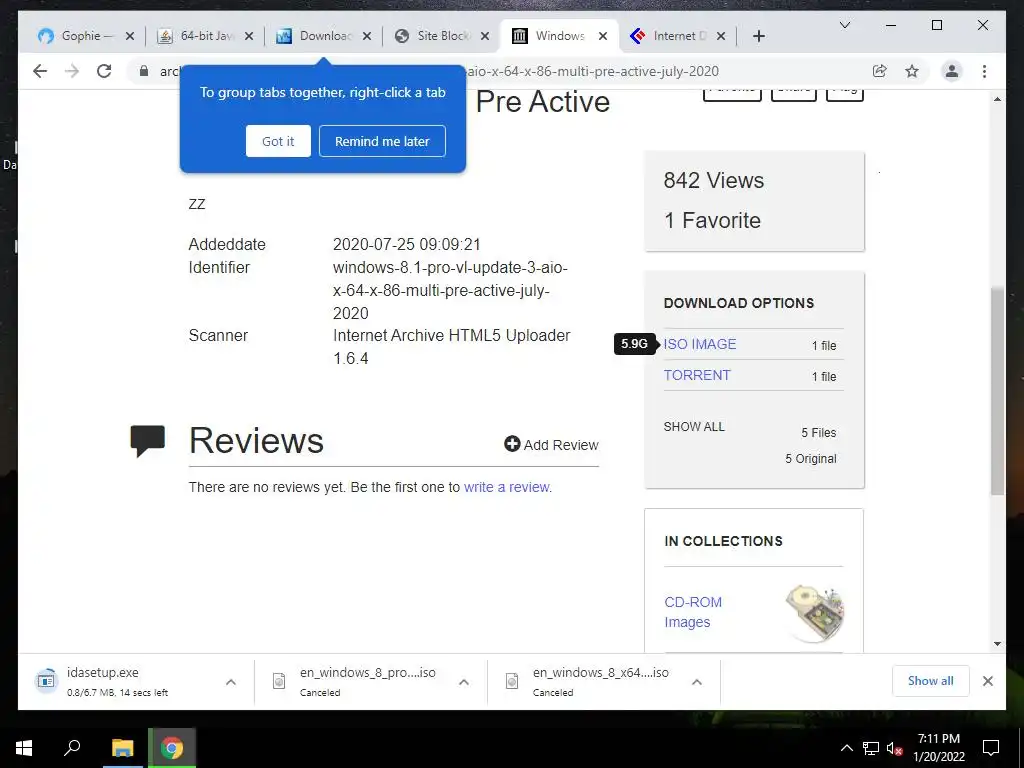This screenshot has height=768, width=1024.
Task: Expand options for en_windows_8_pro iso download
Action: click(x=464, y=682)
